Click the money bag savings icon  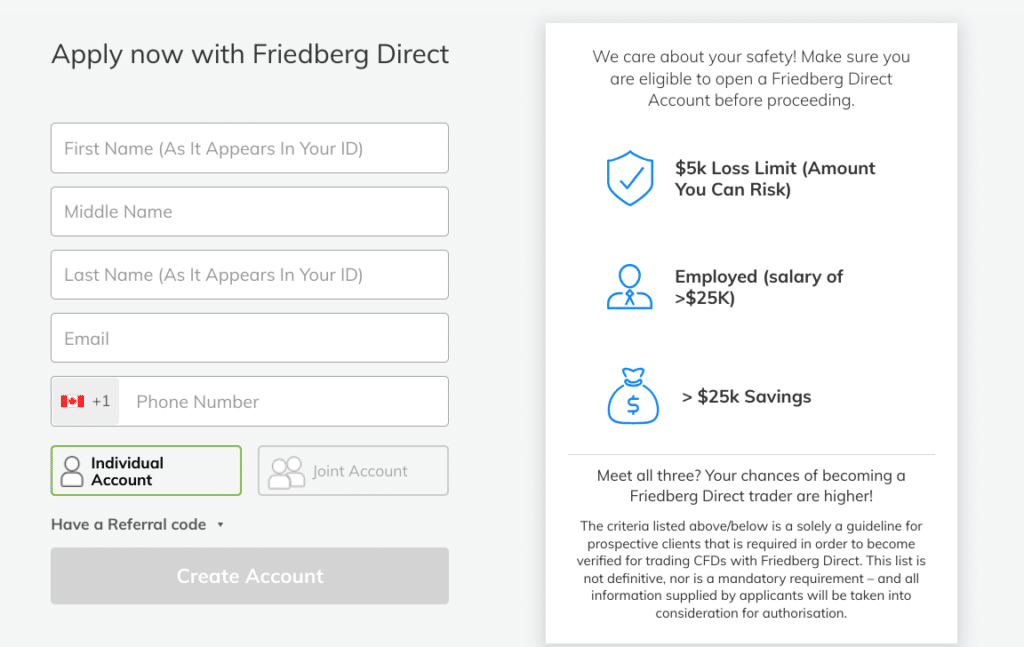pyautogui.click(x=633, y=396)
